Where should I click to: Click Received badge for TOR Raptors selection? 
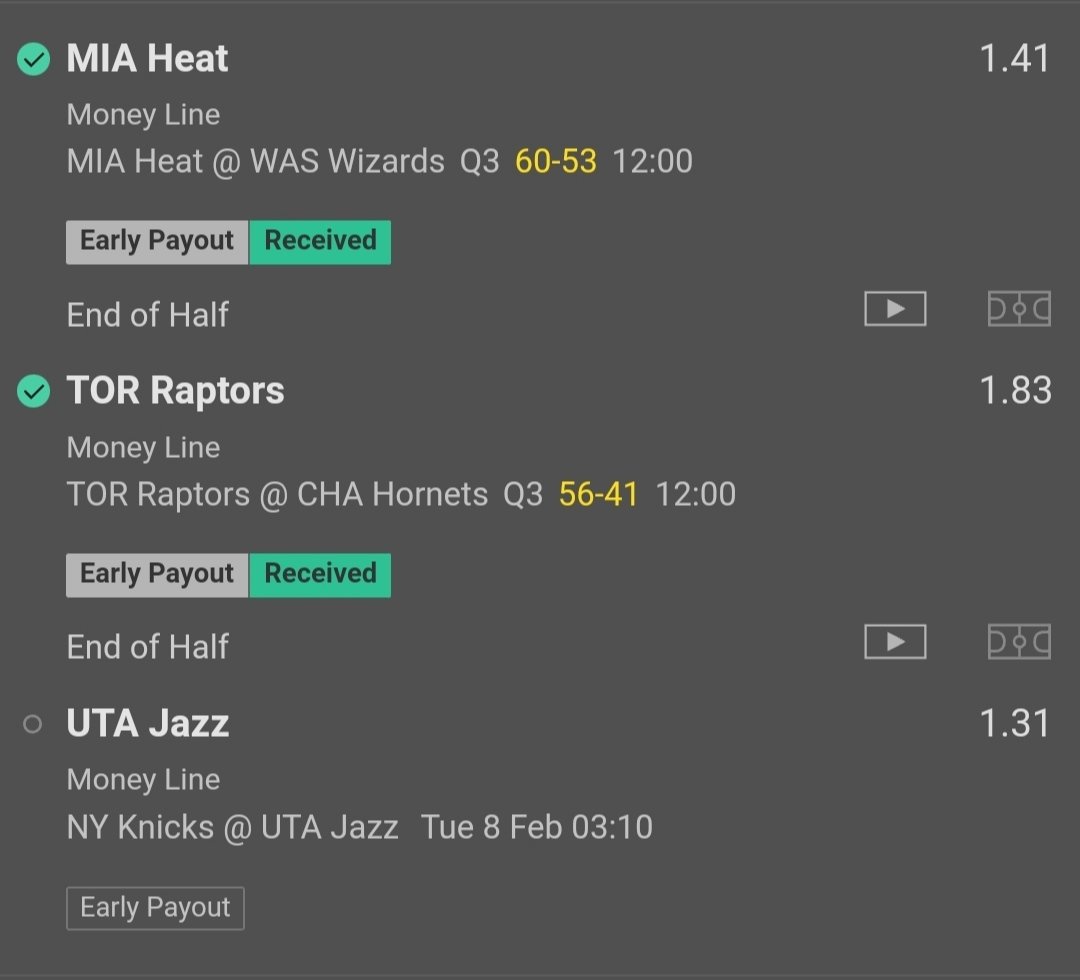coord(320,575)
